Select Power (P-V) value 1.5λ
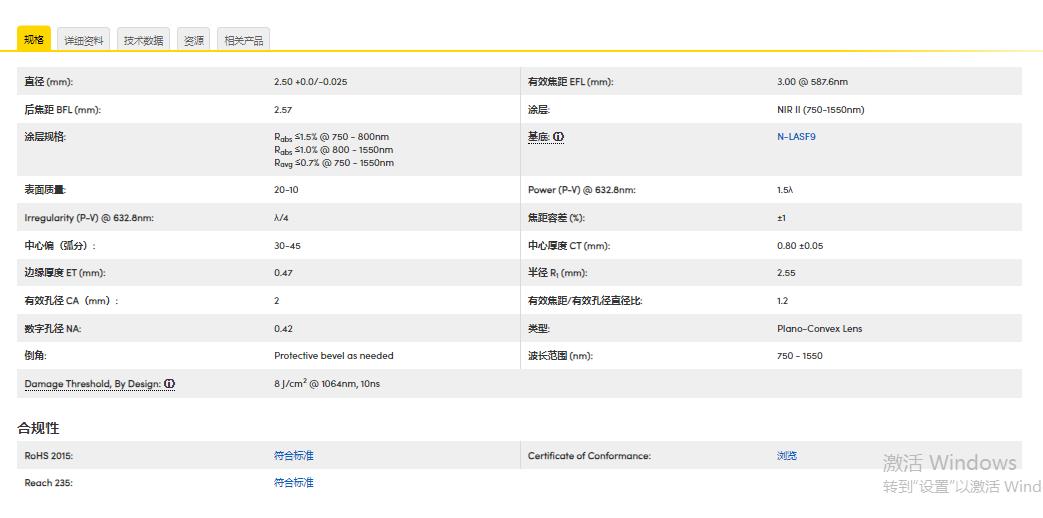This screenshot has height=518, width=1043. click(785, 190)
